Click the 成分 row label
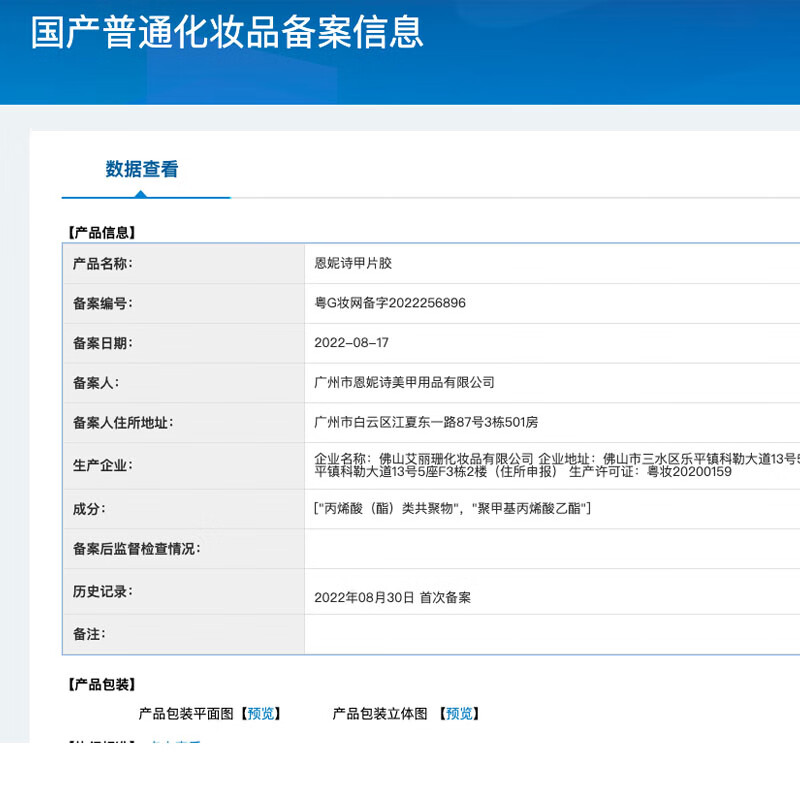Image resolution: width=800 pixels, height=800 pixels. point(89,509)
